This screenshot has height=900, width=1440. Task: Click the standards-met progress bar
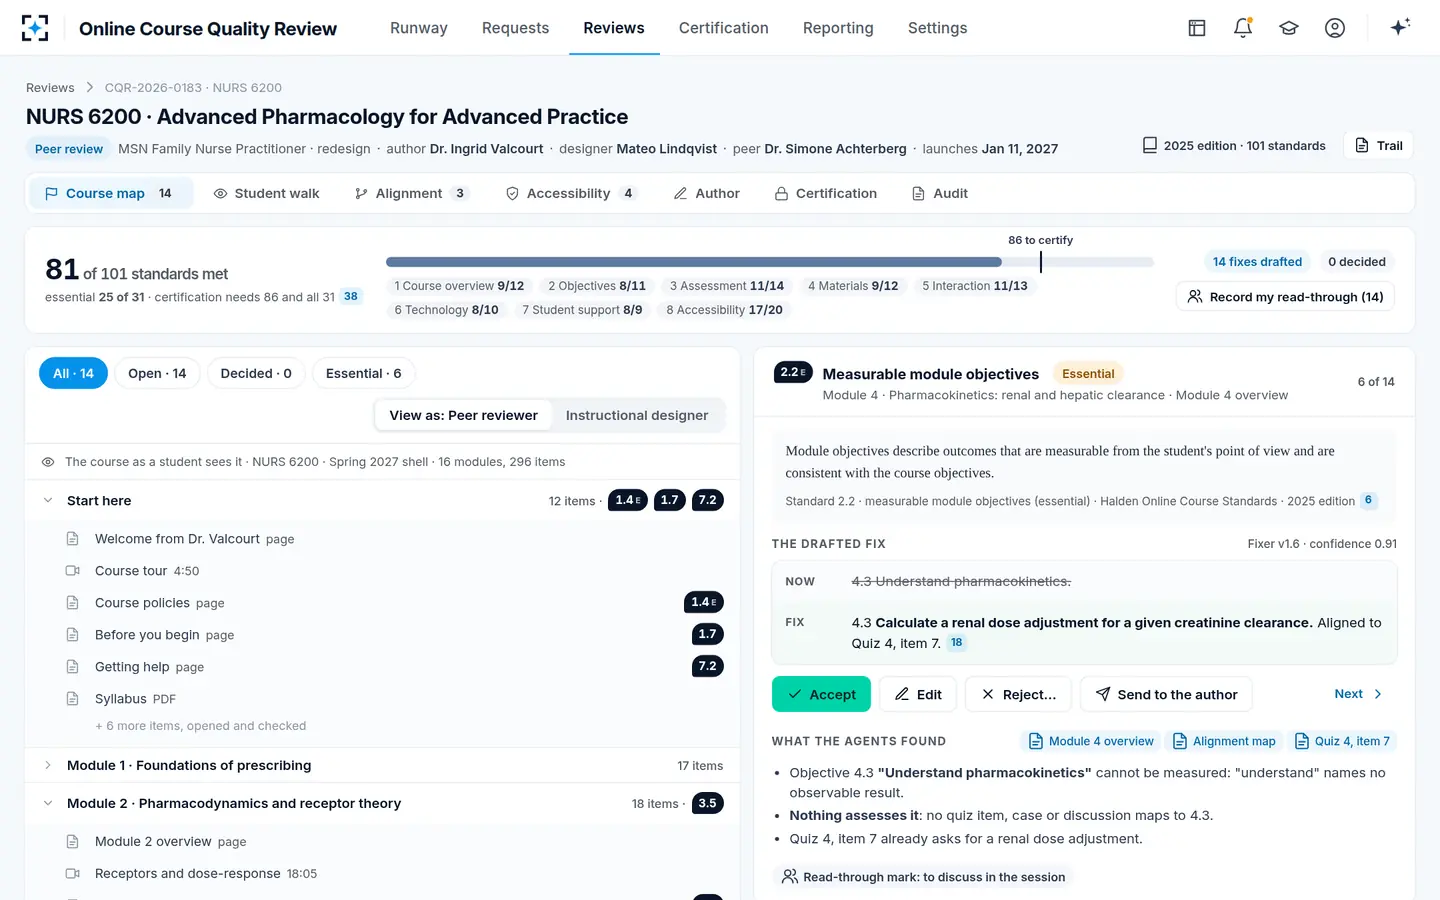click(770, 262)
